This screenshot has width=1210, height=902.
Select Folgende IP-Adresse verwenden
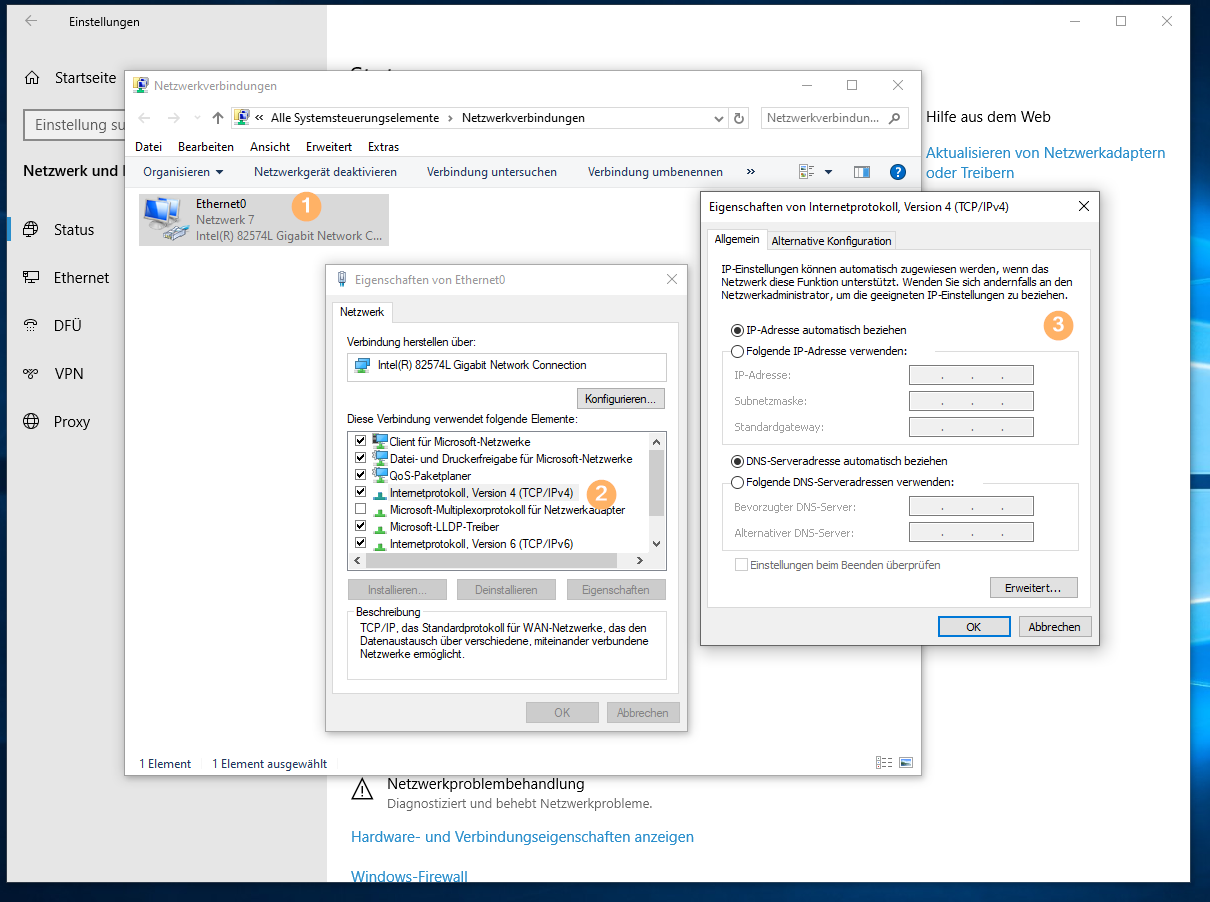(738, 351)
